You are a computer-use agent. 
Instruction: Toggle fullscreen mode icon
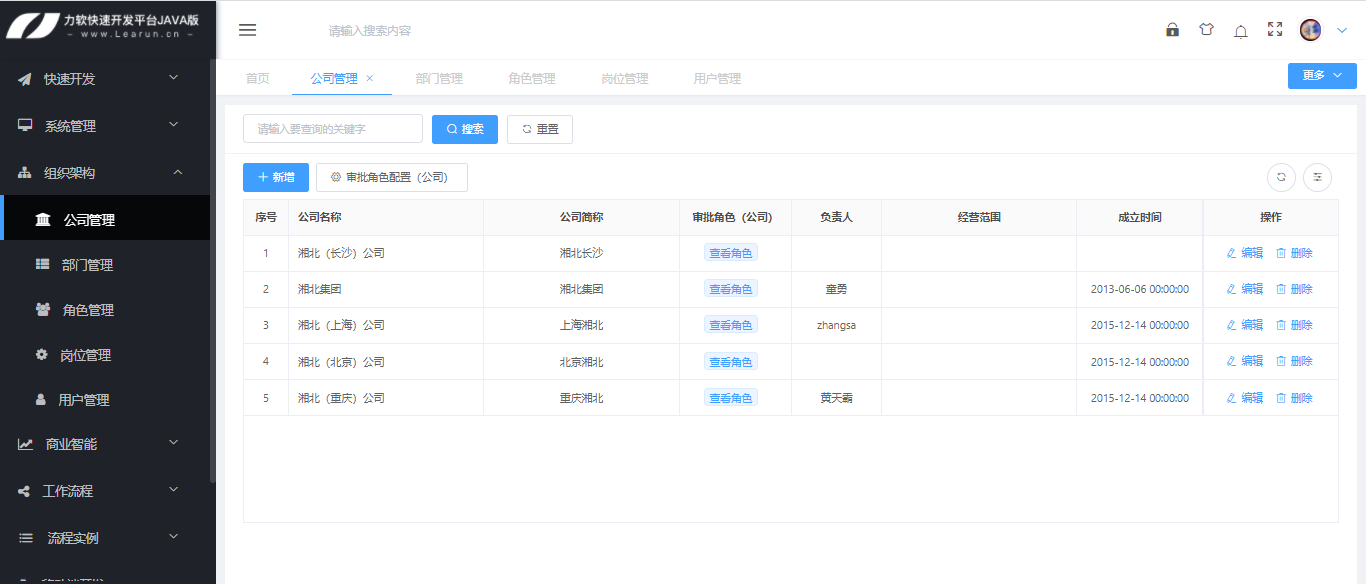pos(1274,30)
